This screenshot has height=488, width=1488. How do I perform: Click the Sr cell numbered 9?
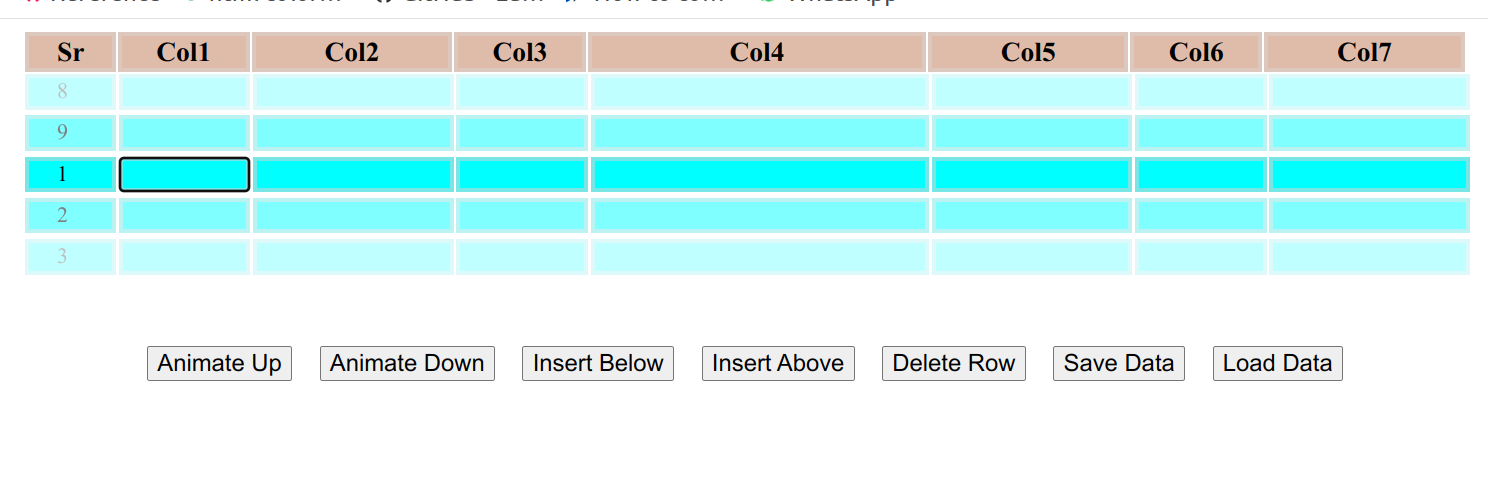coord(62,133)
